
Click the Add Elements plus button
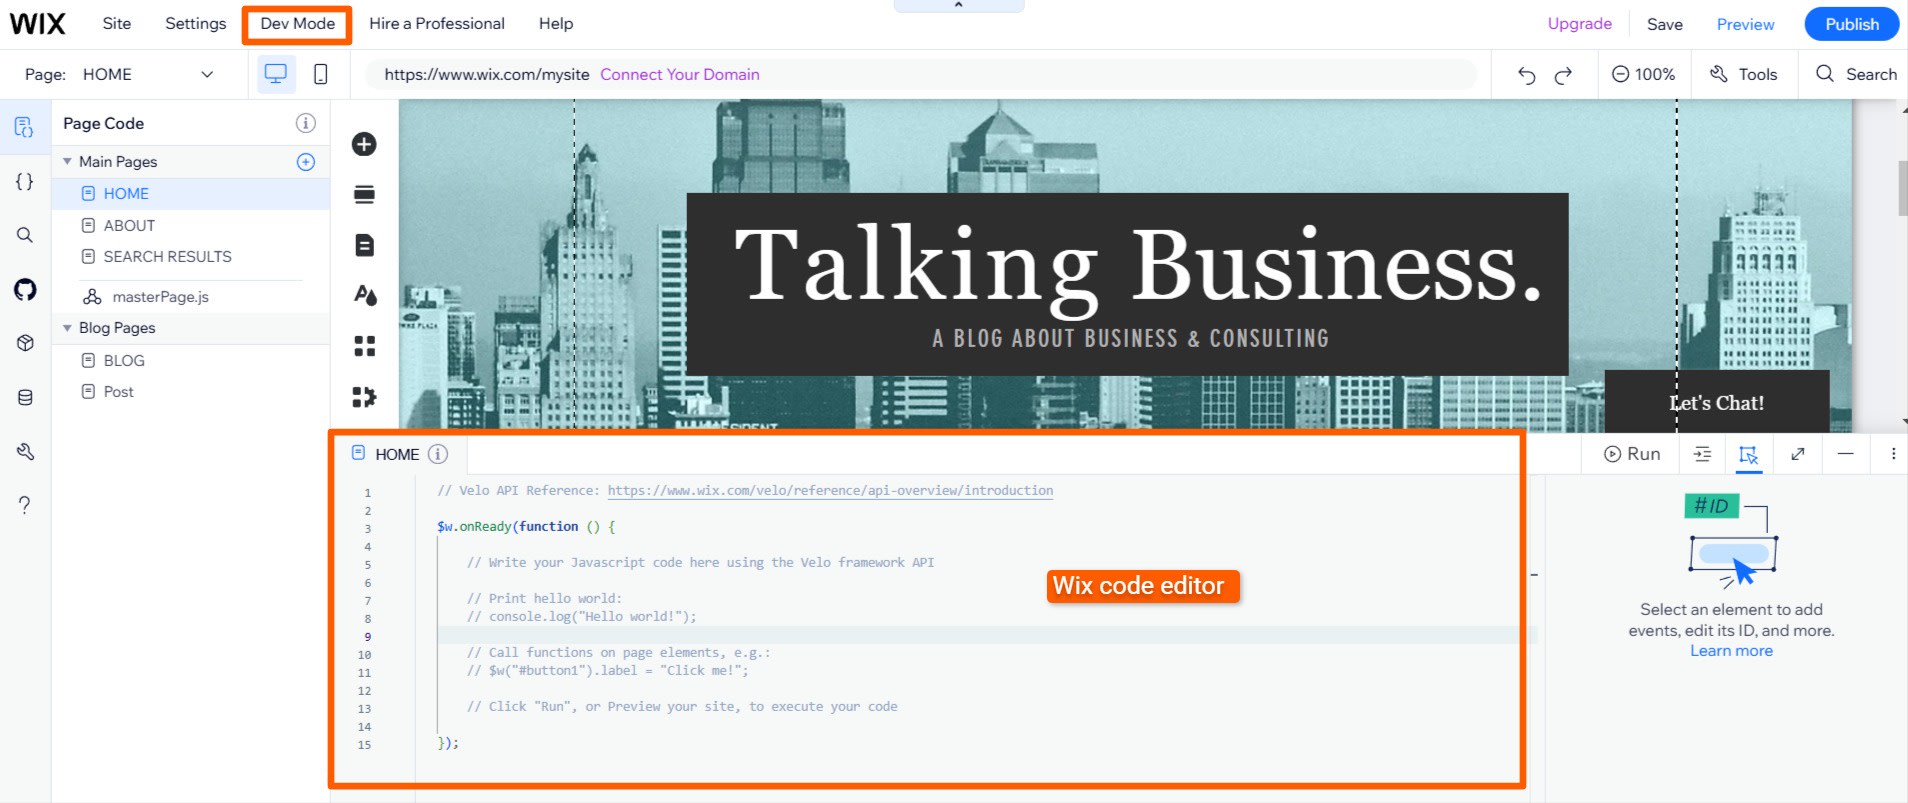coord(364,144)
